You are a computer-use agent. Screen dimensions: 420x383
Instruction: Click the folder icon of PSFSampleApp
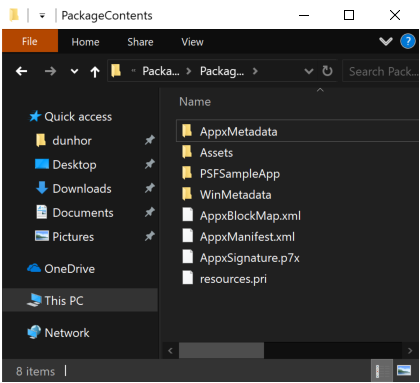[187, 173]
